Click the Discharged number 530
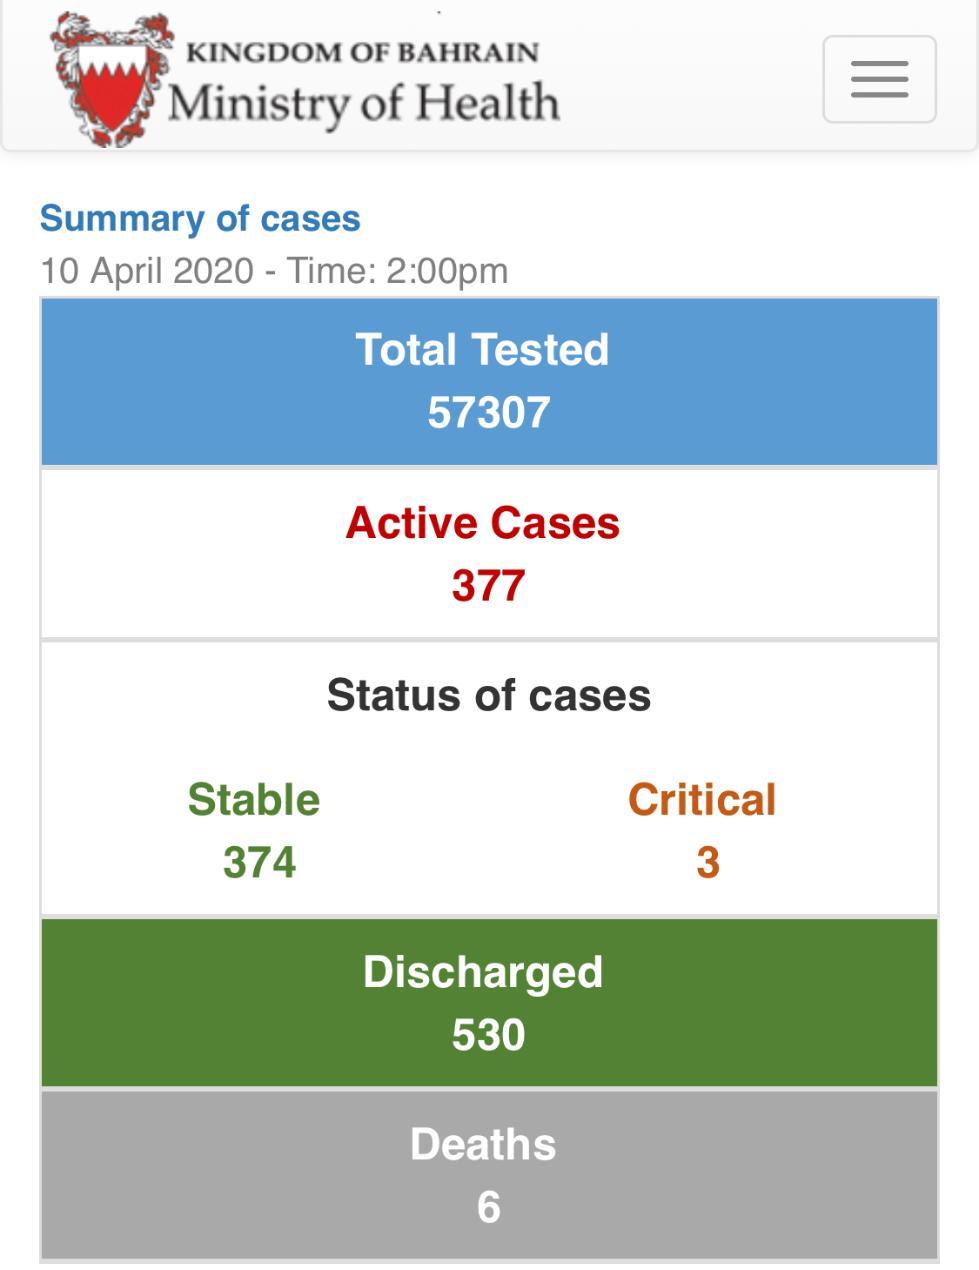The image size is (979, 1270). coord(488,1034)
